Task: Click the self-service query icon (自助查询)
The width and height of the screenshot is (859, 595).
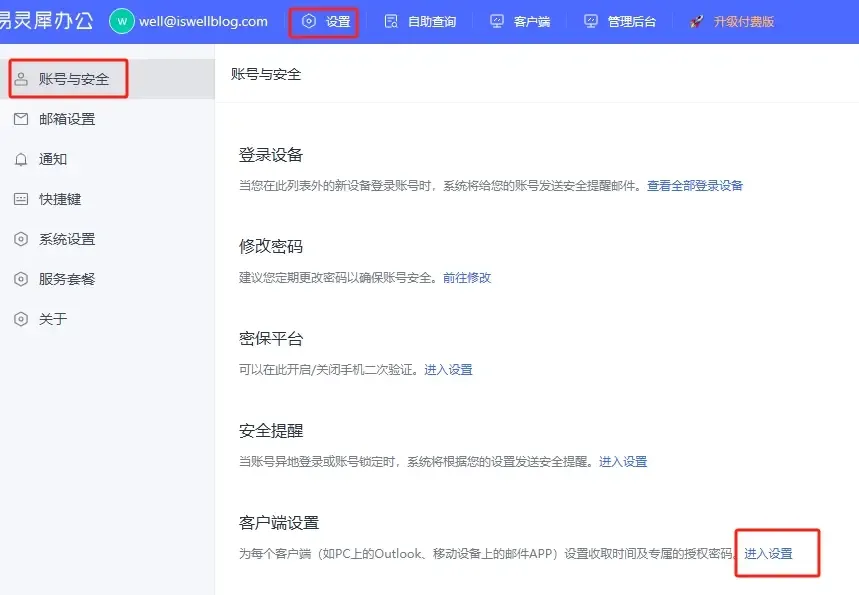Action: [x=391, y=21]
